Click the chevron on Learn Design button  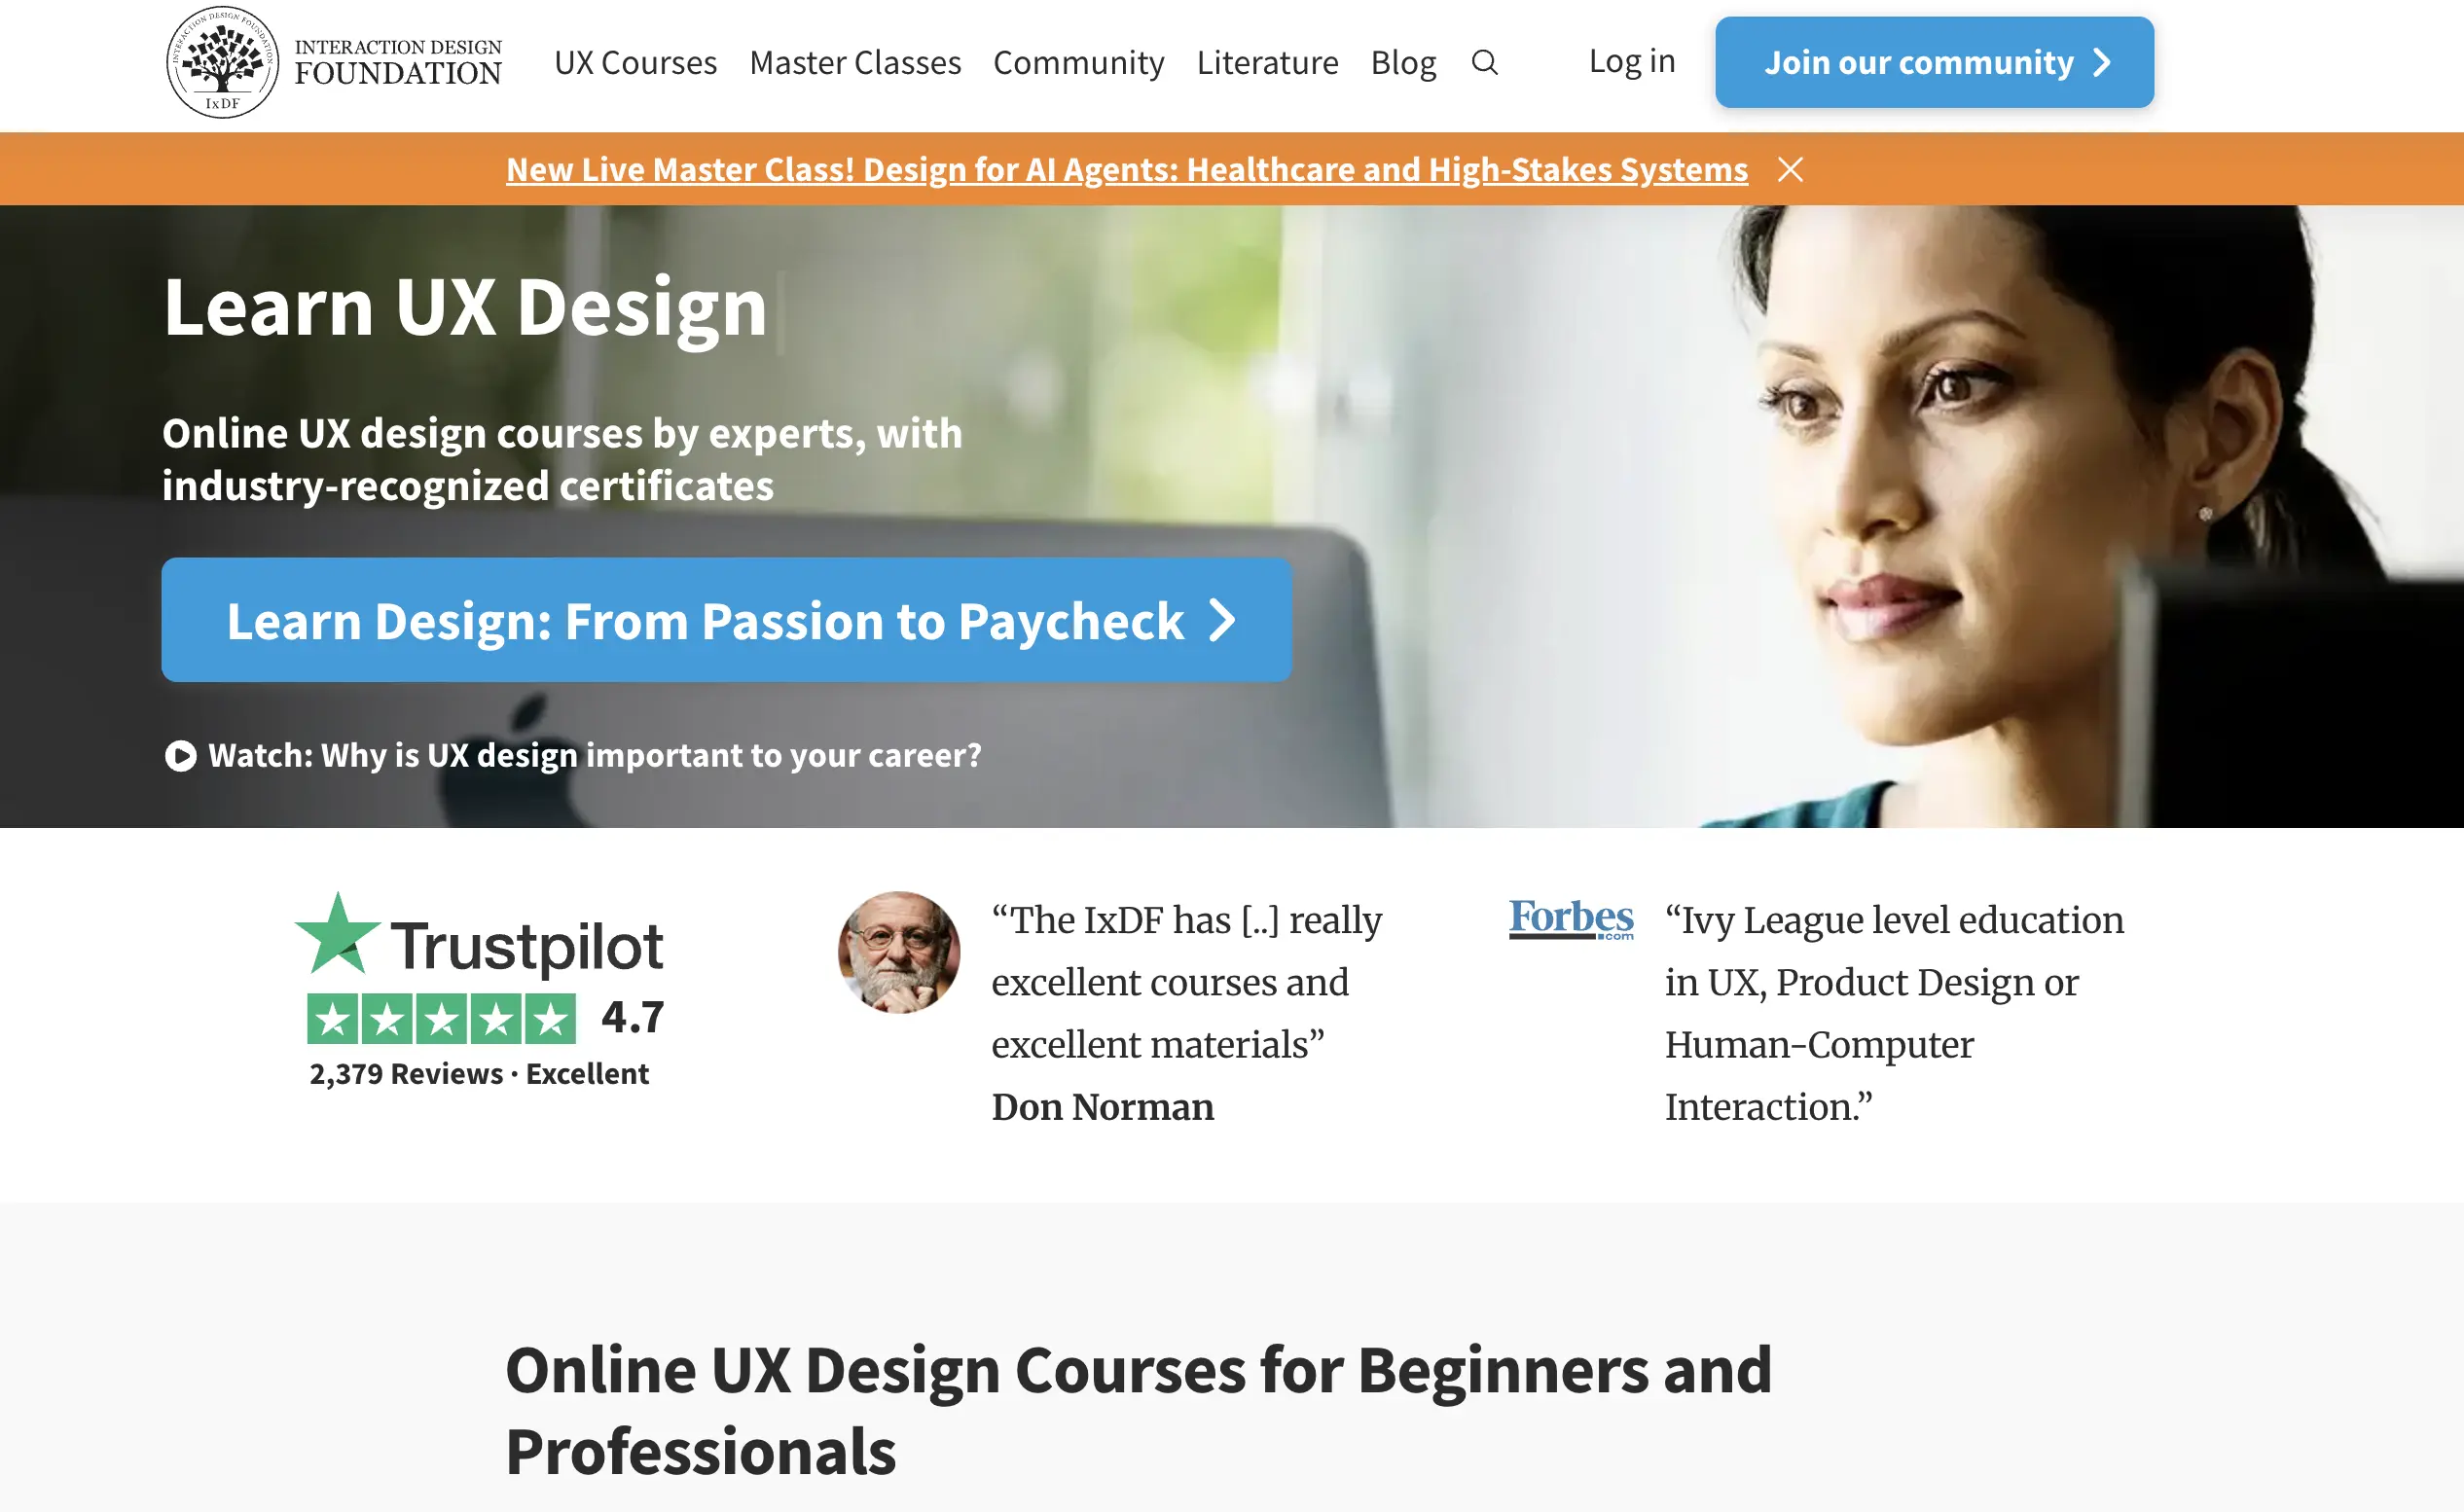[1222, 620]
